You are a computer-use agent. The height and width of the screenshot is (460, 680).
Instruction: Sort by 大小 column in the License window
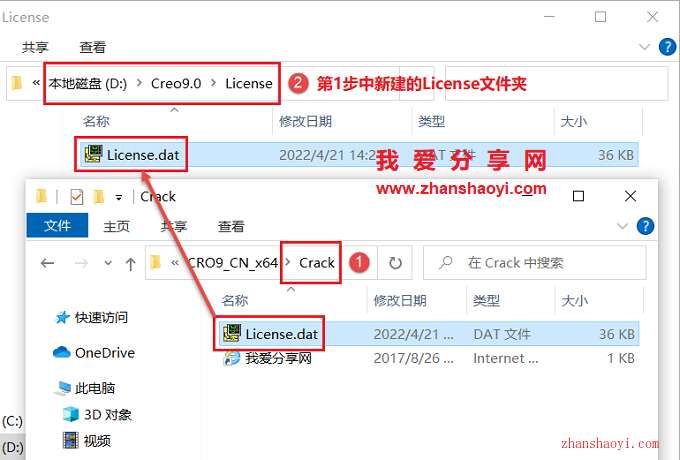pyautogui.click(x=573, y=121)
